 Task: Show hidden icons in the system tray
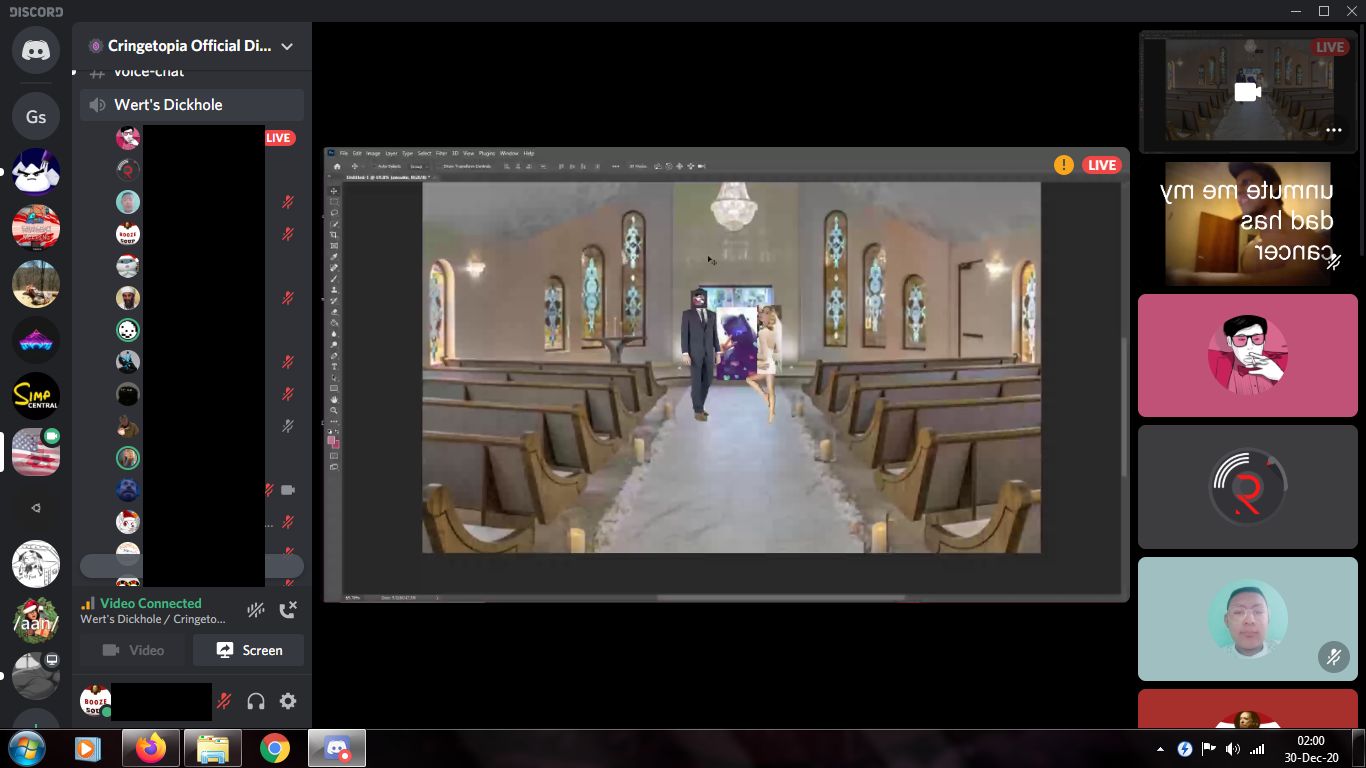tap(1159, 747)
